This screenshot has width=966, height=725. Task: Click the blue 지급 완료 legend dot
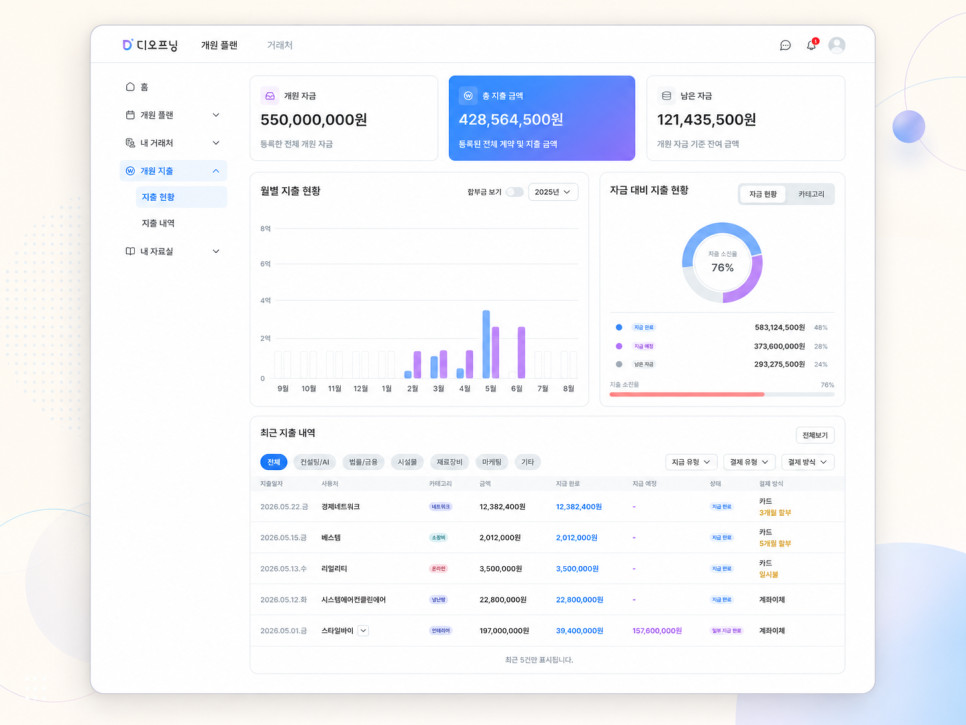pos(619,327)
